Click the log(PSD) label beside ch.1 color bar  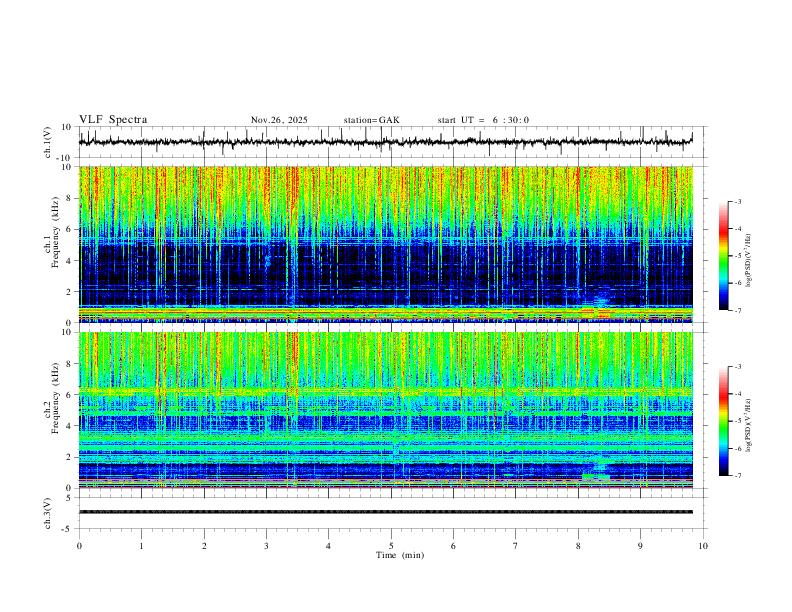(749, 261)
